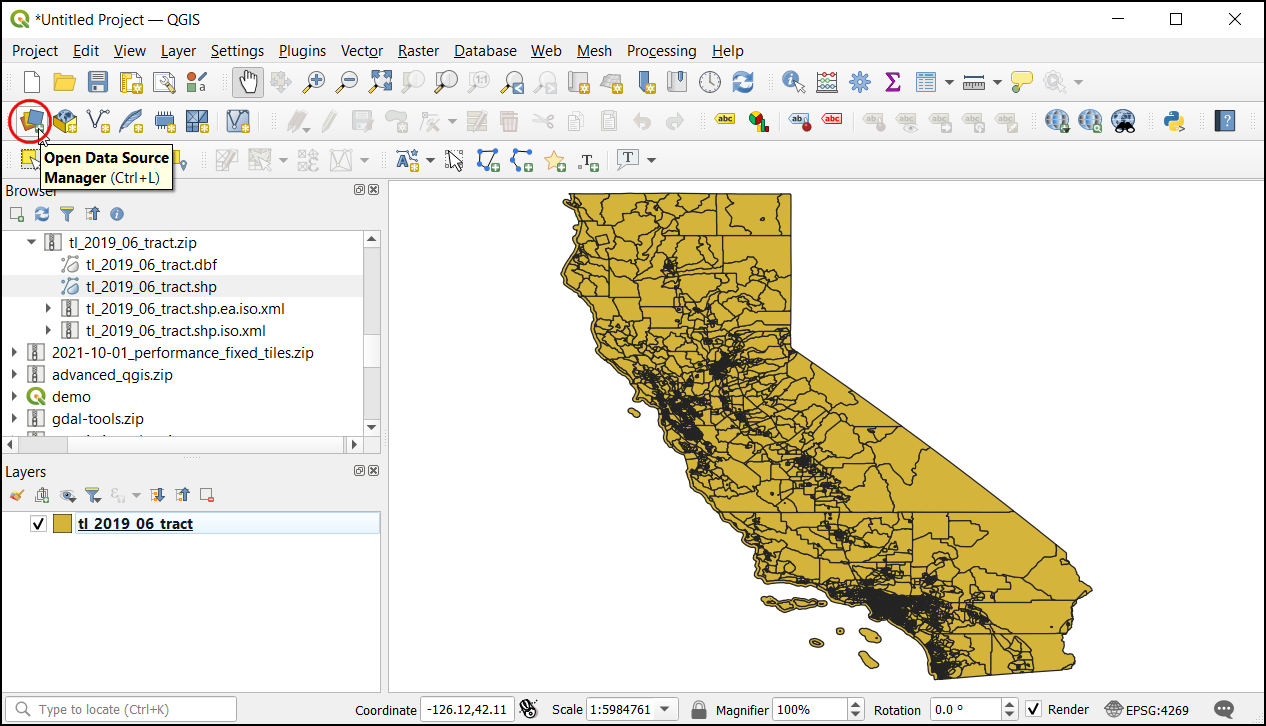1266x726 pixels.
Task: Open the Scale dropdown list
Action: 666,709
